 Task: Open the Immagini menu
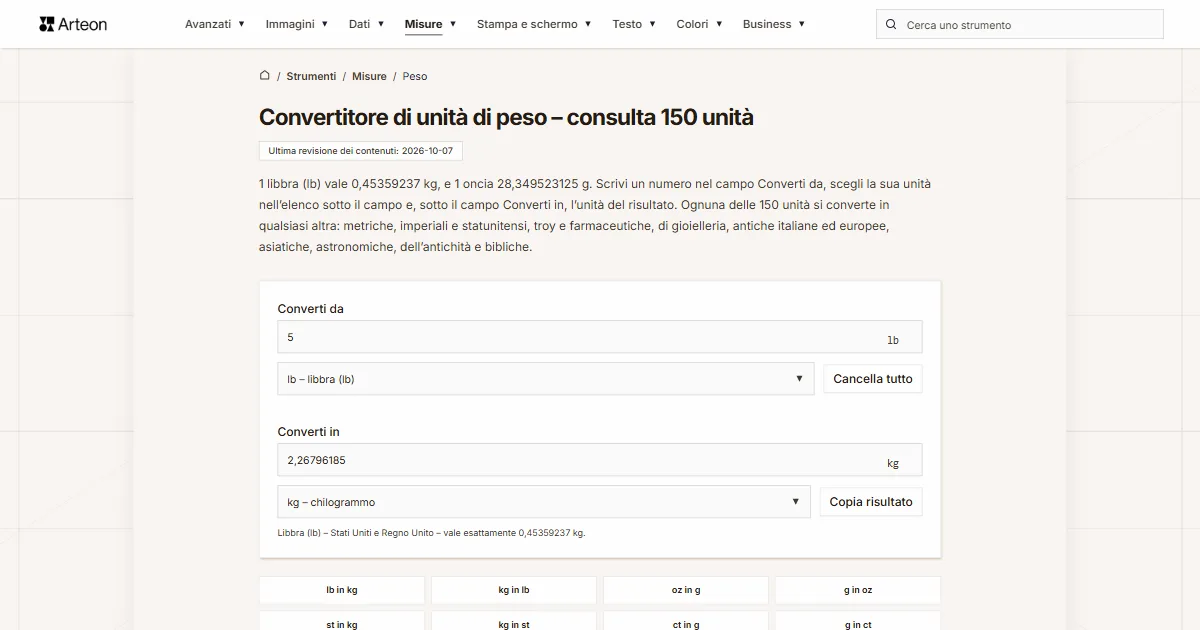(x=297, y=24)
